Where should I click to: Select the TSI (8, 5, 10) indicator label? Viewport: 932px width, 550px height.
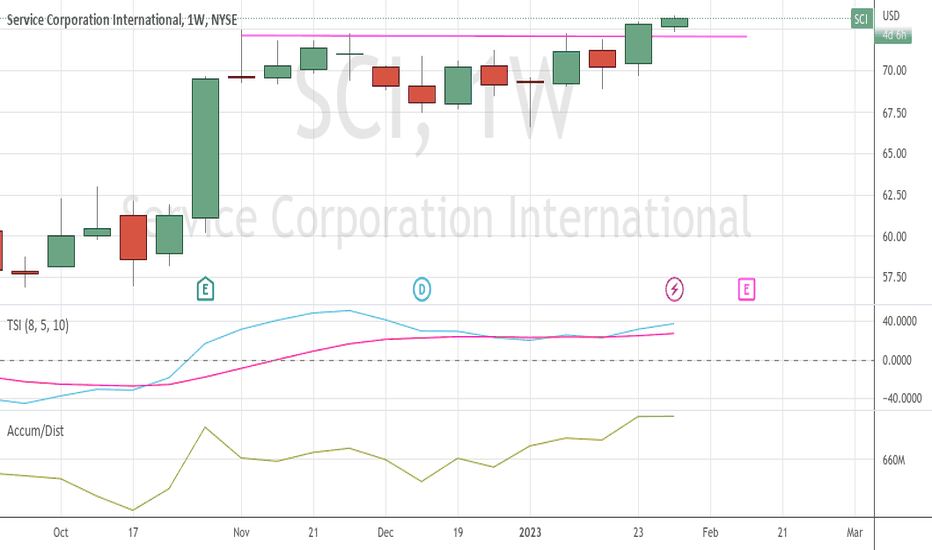click(37, 325)
